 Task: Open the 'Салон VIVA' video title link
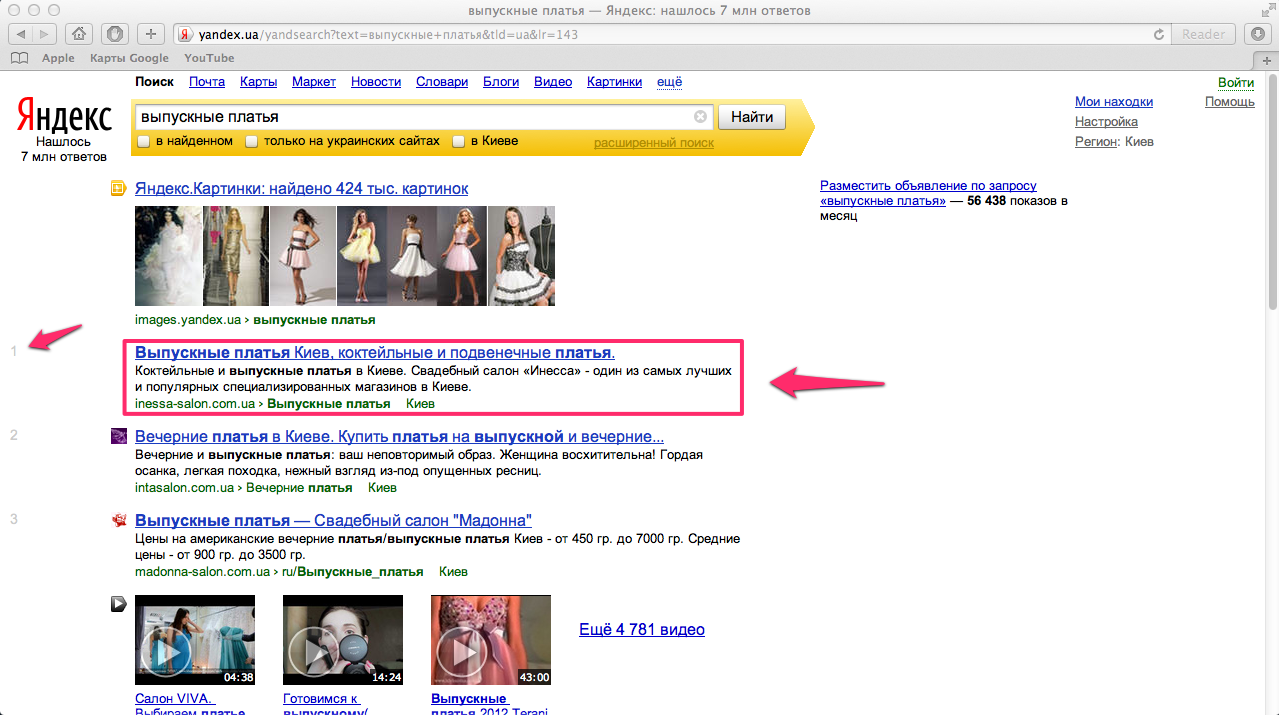click(x=190, y=706)
